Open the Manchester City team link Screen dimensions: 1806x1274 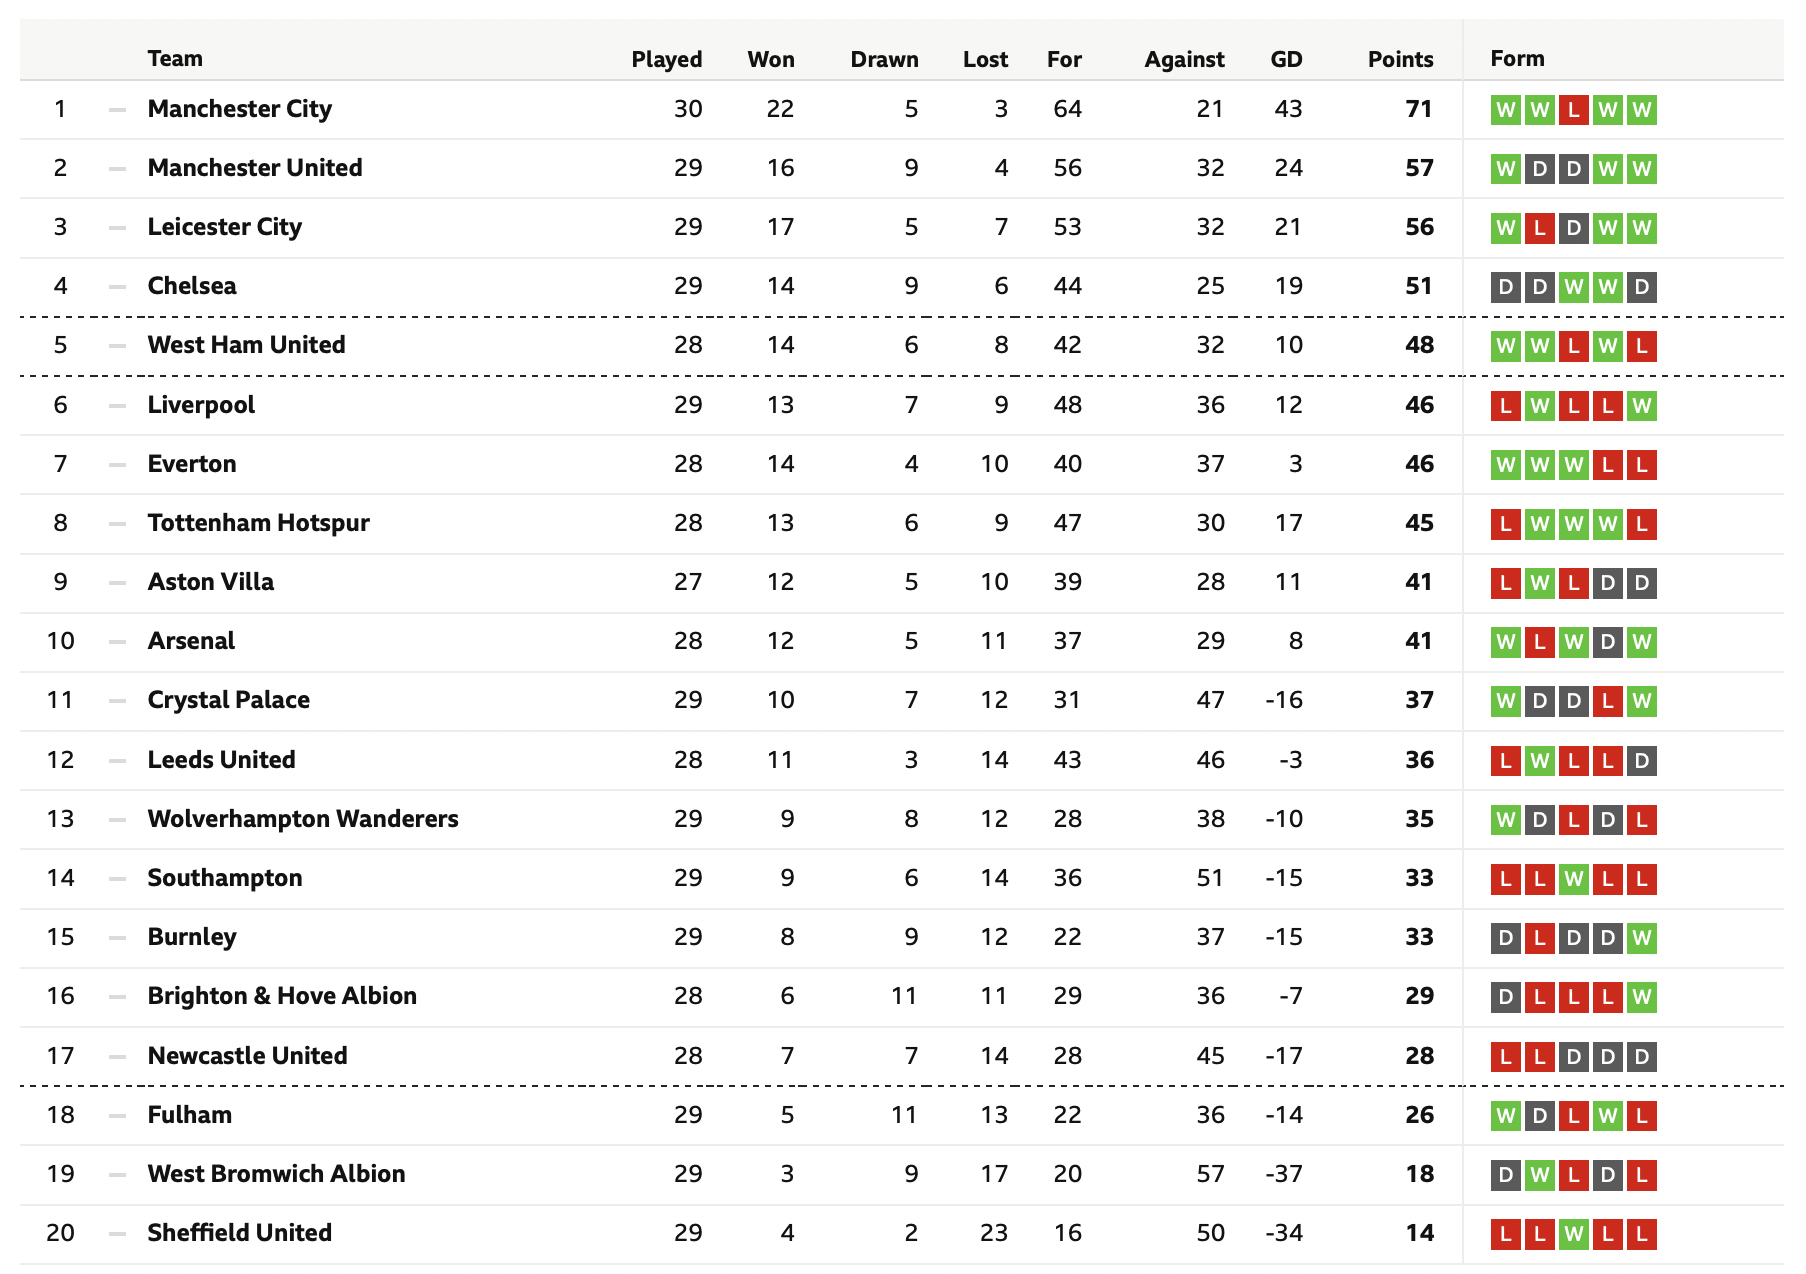pyautogui.click(x=239, y=108)
